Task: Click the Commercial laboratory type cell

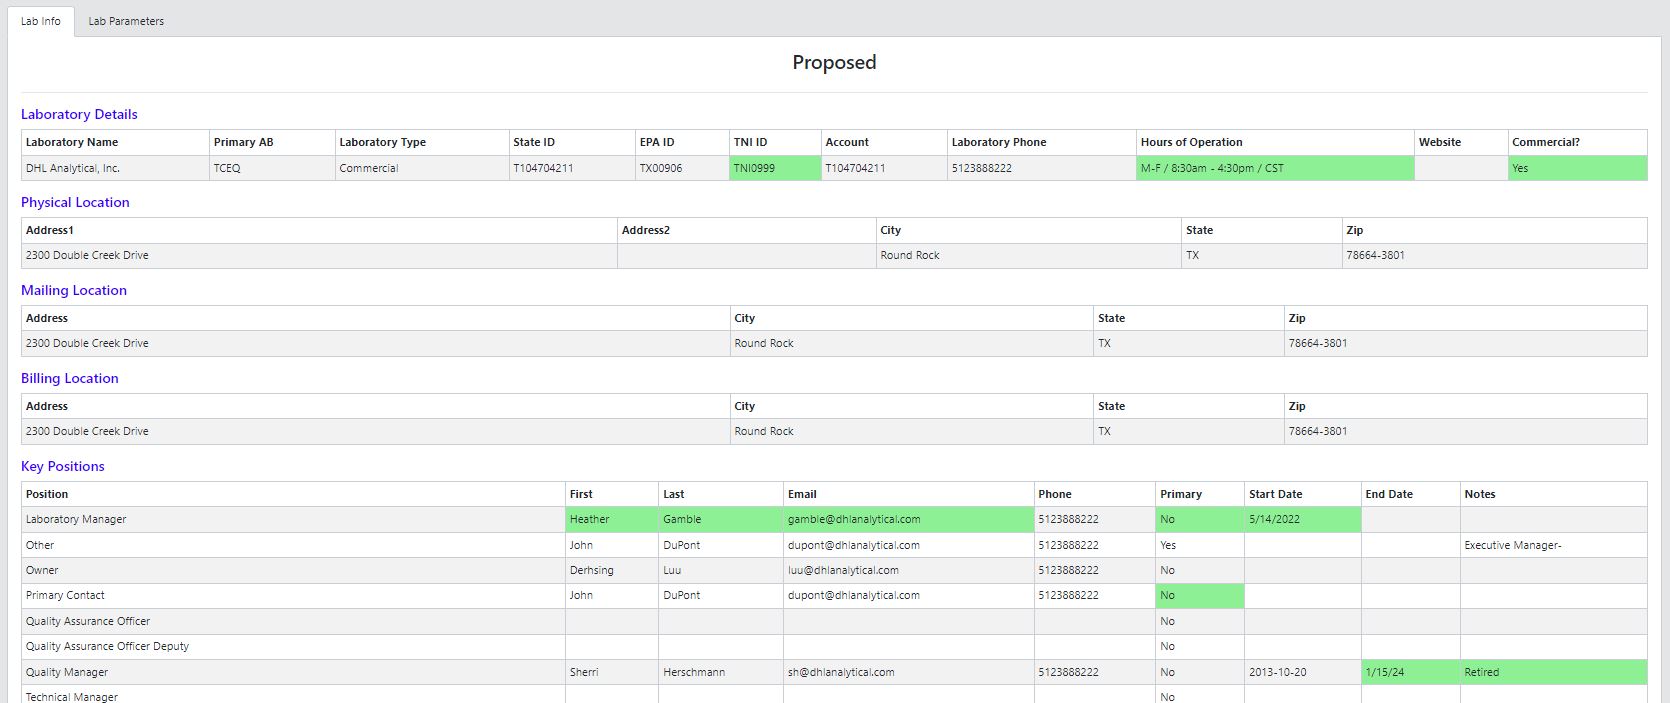Action: [x=422, y=168]
